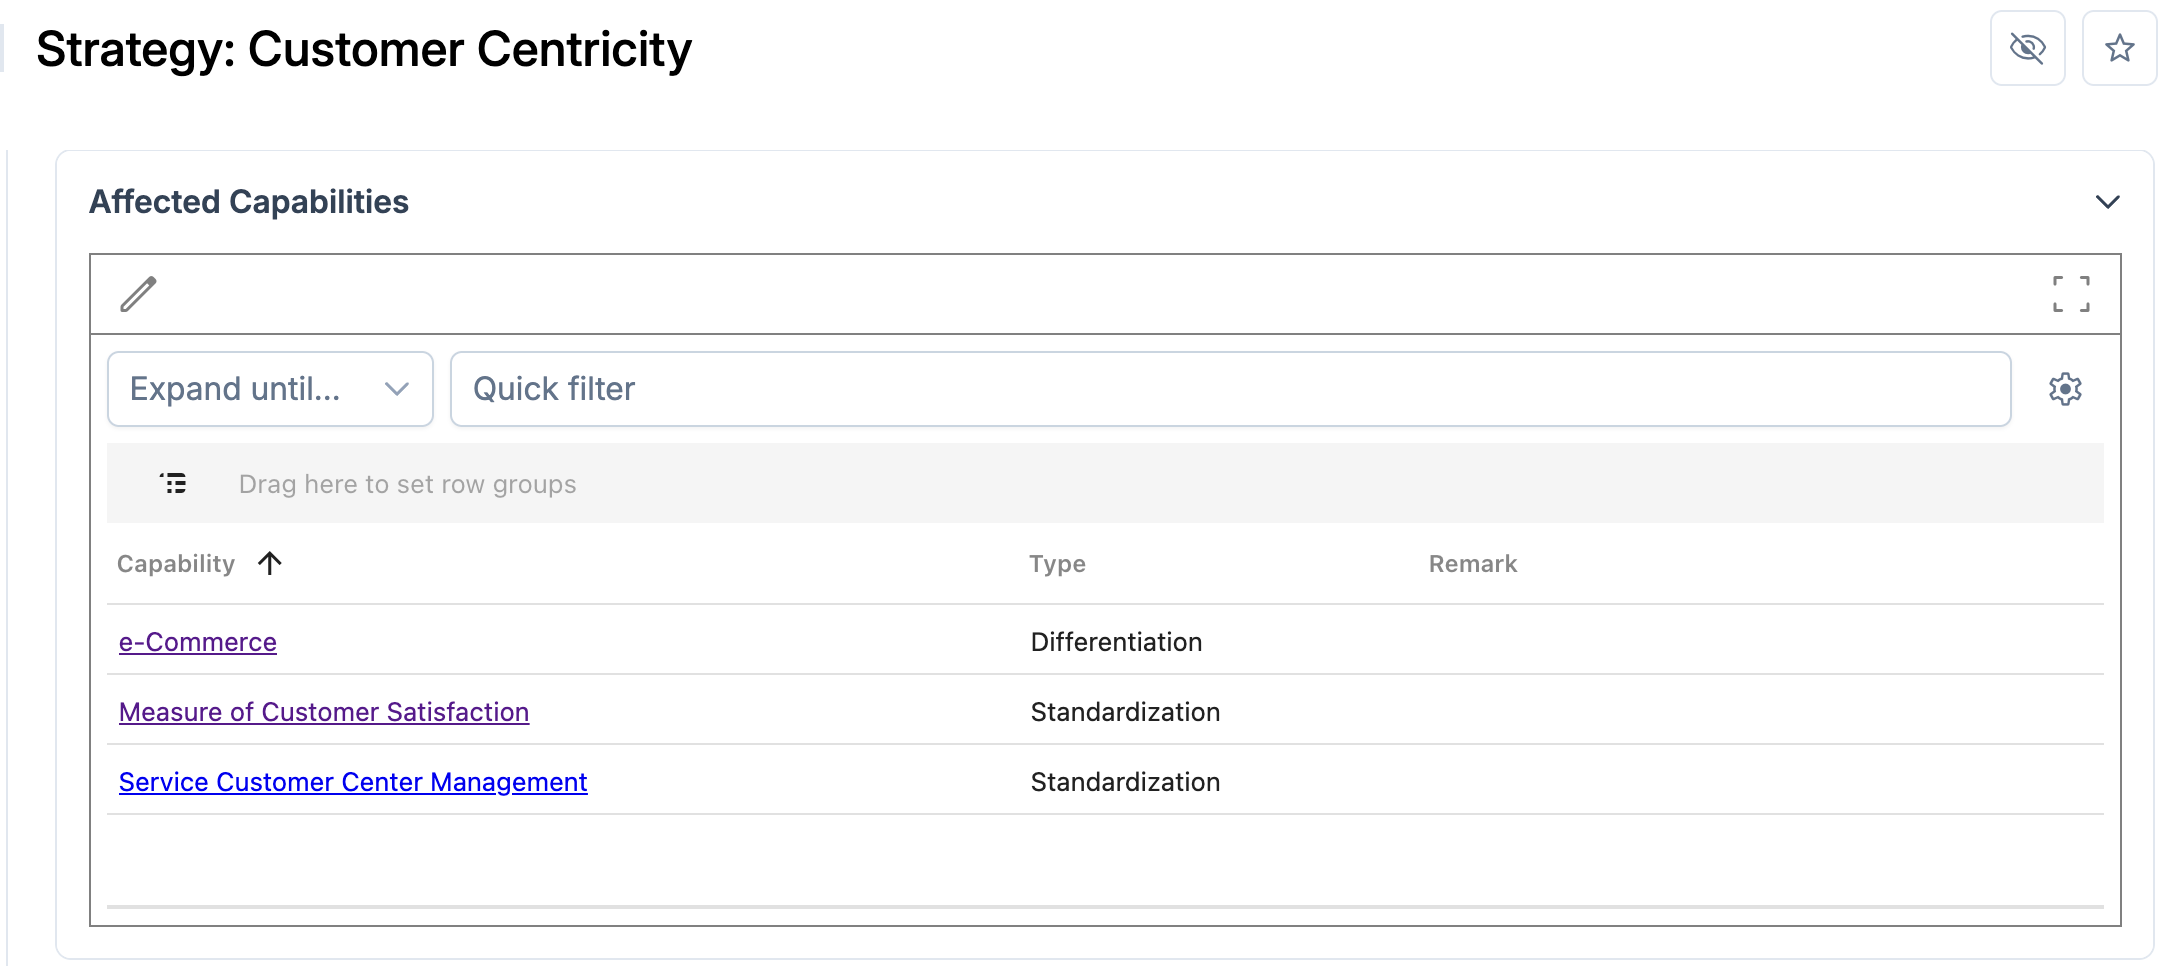Sort by the Capability column header

click(177, 564)
